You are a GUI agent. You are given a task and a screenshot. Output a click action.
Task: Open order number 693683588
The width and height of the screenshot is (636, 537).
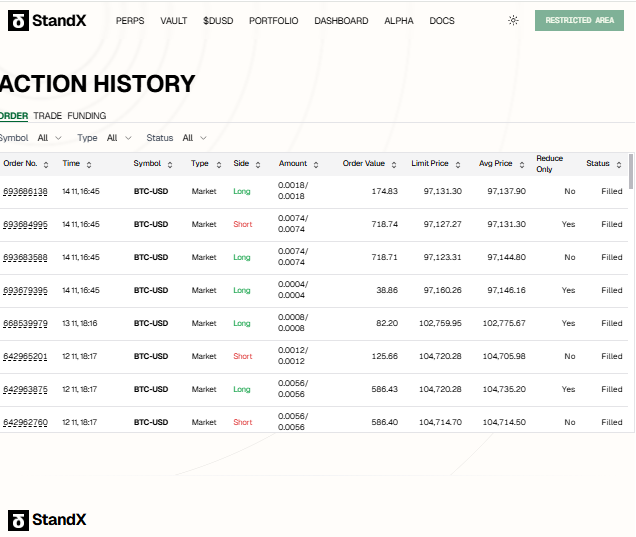[x=25, y=257]
